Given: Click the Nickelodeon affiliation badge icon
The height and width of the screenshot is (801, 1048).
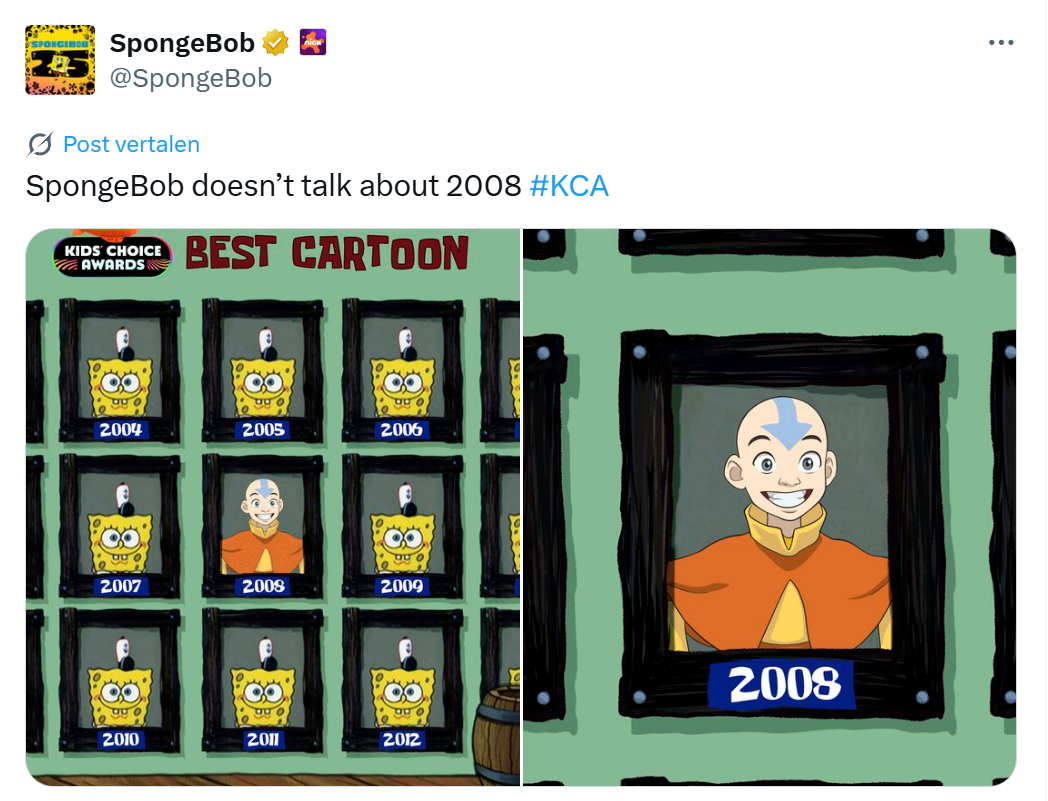Looking at the screenshot, I should (x=313, y=42).
